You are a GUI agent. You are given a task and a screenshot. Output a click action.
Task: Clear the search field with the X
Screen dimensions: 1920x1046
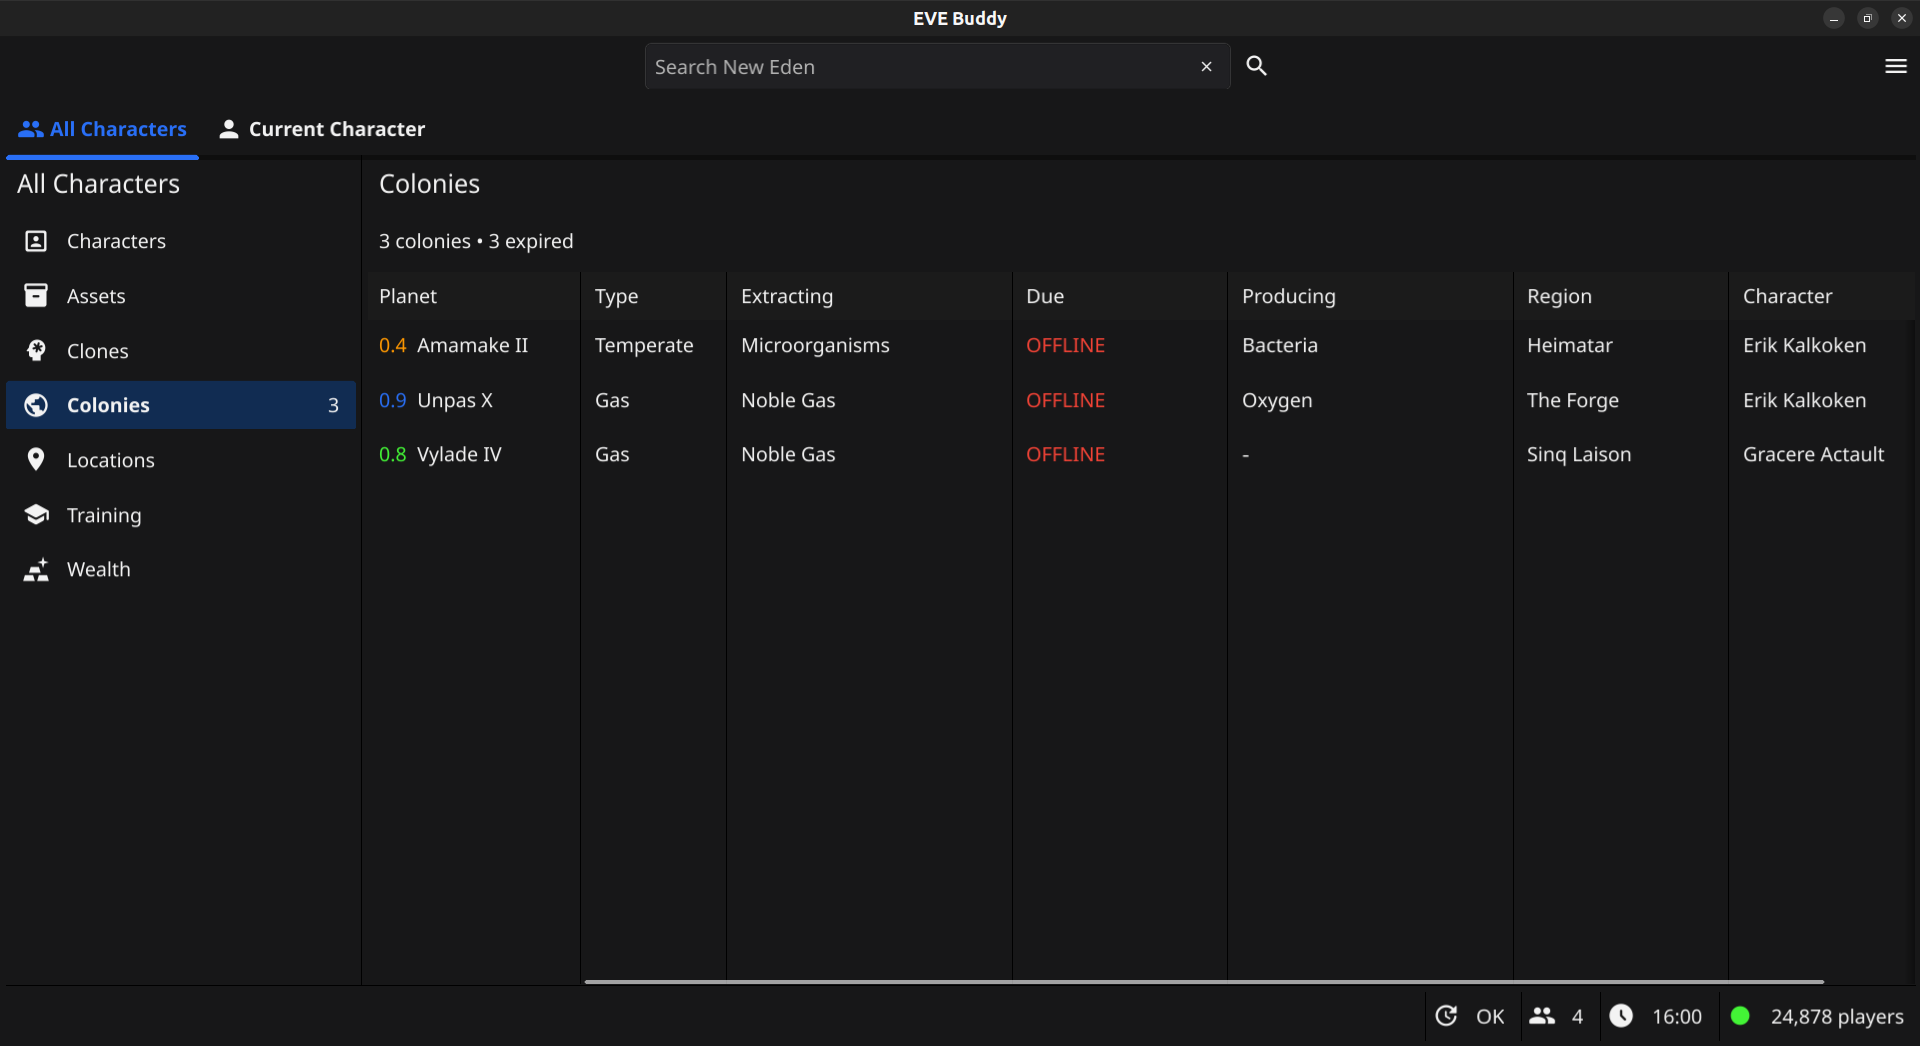(1206, 67)
